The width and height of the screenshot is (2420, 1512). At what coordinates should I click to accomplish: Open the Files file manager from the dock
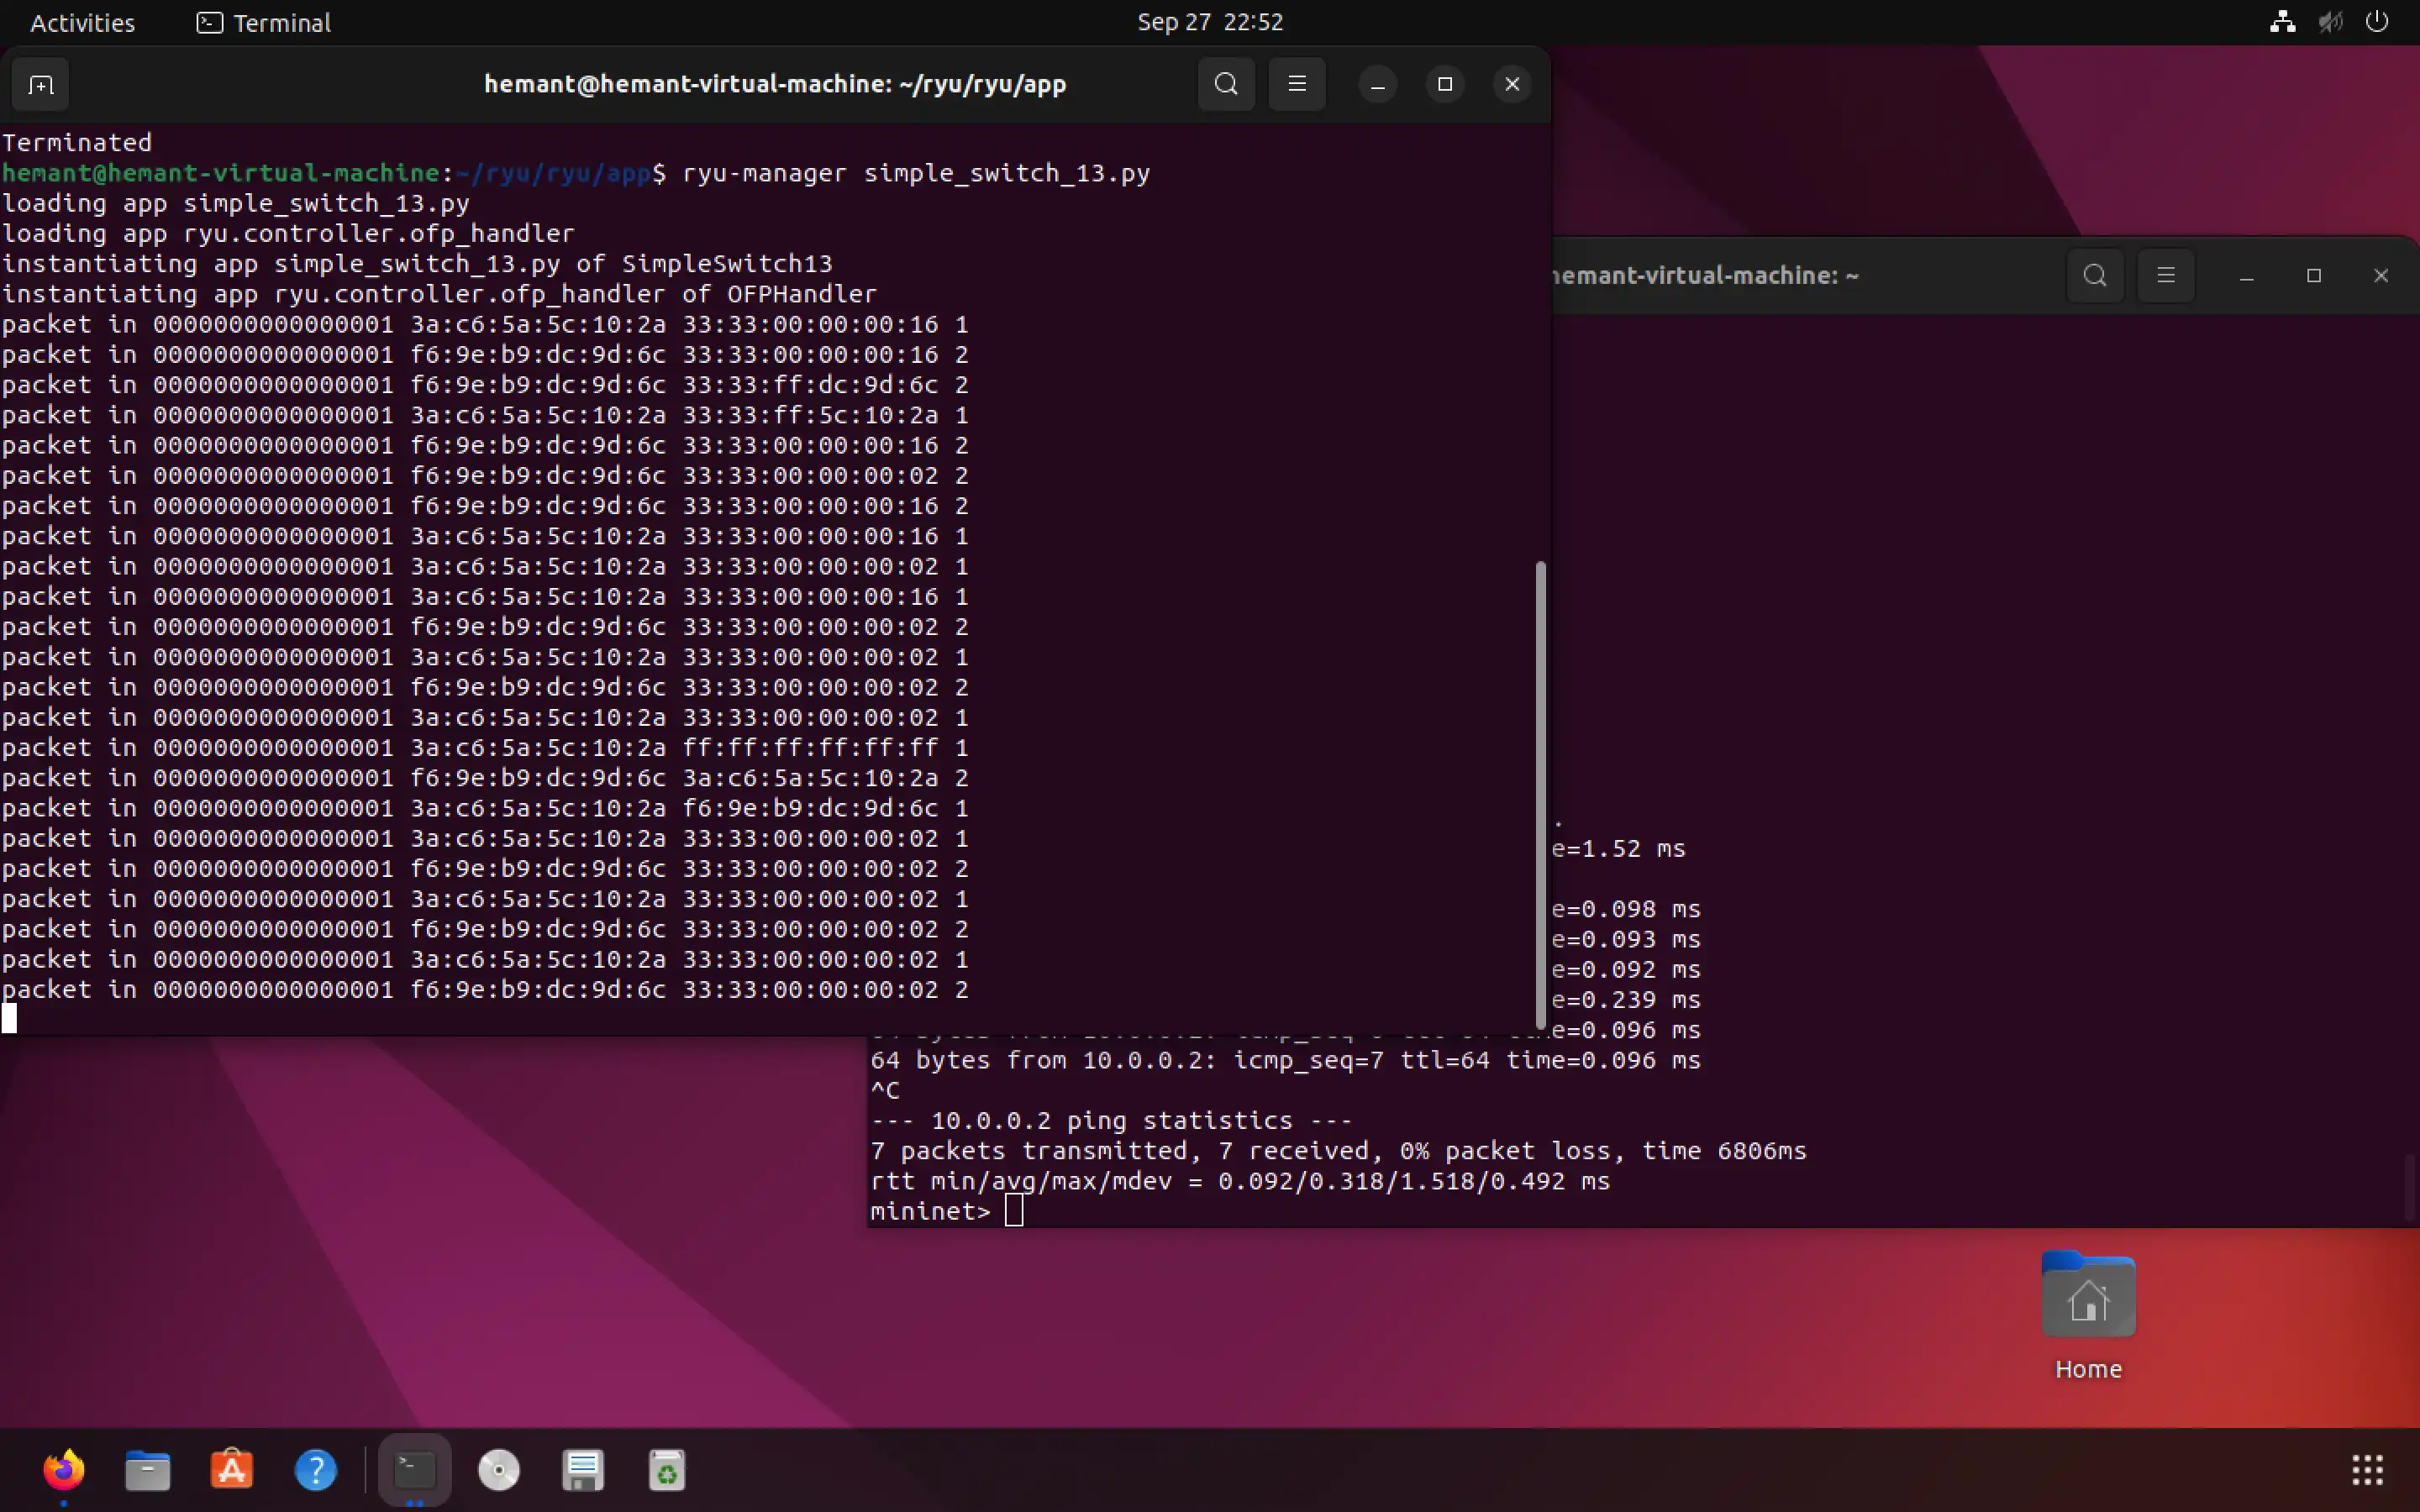coord(147,1470)
